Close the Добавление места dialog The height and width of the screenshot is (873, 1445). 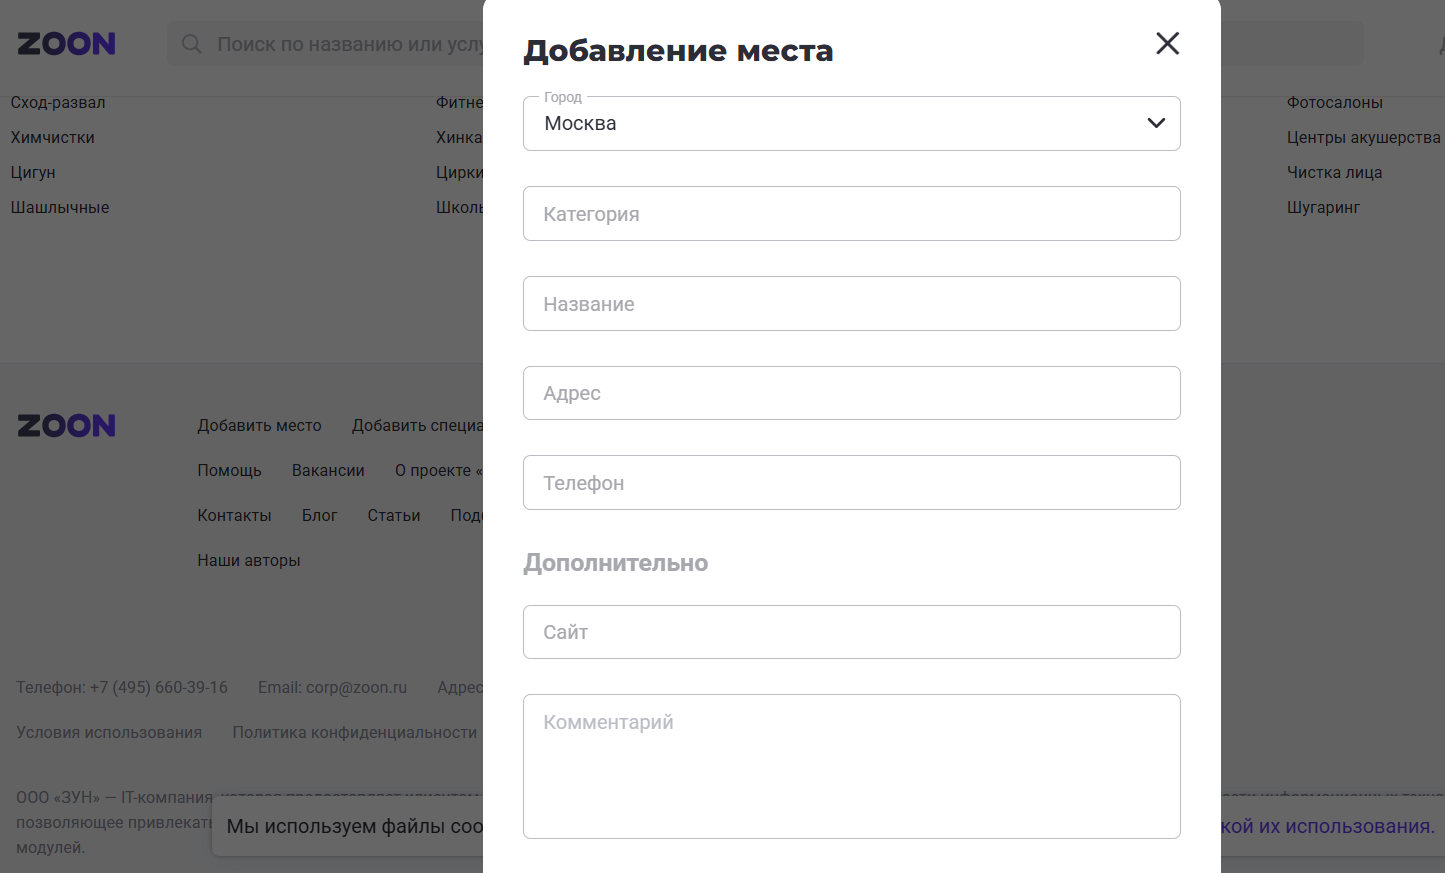point(1167,43)
